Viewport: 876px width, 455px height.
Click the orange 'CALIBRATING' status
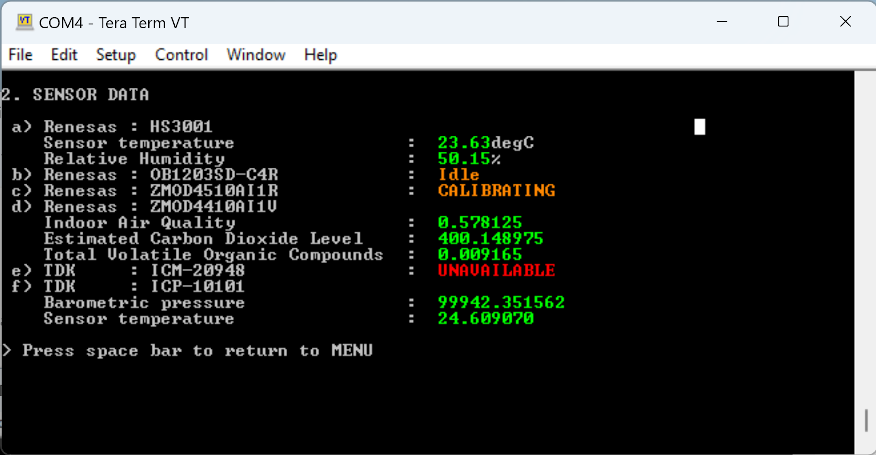coord(497,191)
